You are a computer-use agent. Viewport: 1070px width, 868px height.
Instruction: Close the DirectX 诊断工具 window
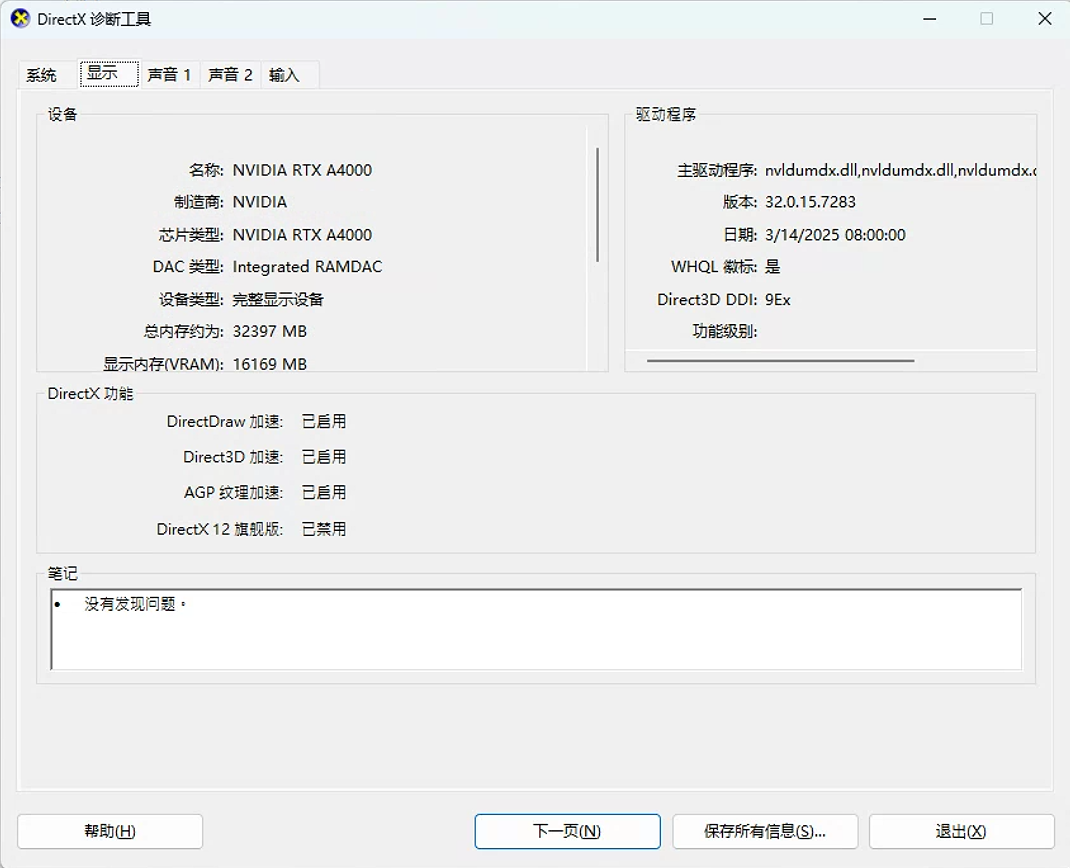coord(1044,19)
